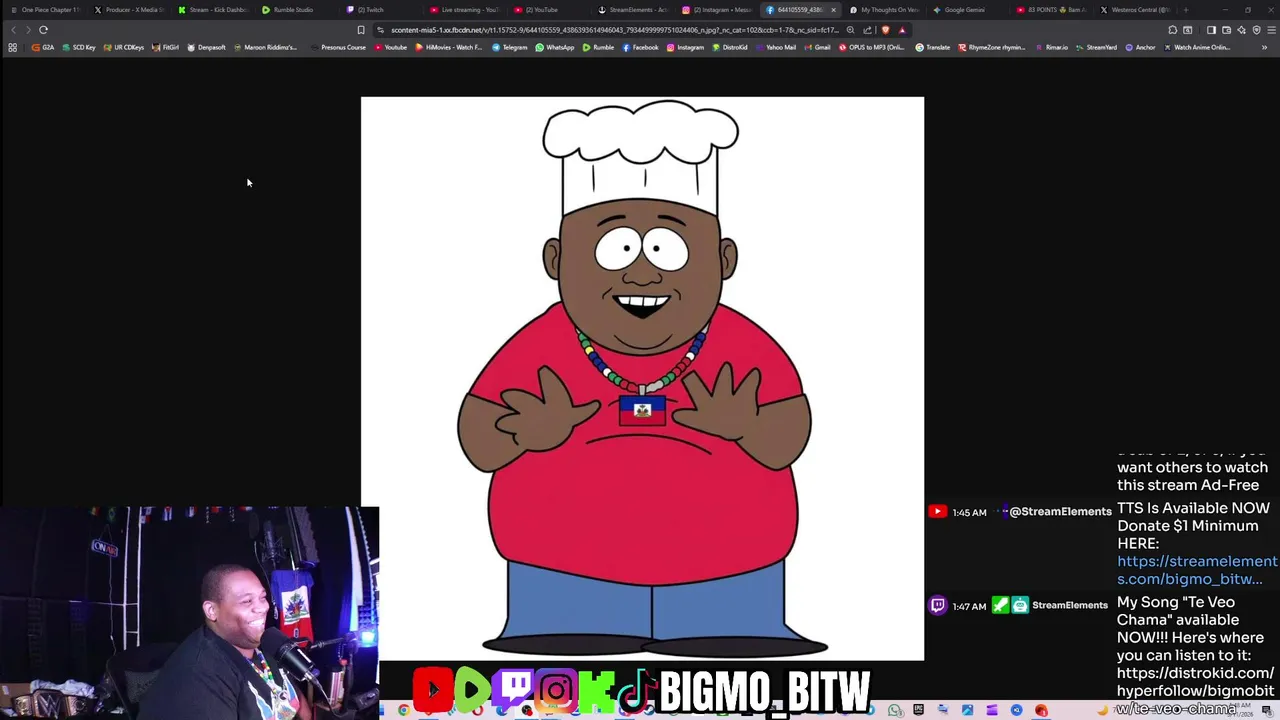This screenshot has width=1280, height=720.
Task: Click the Chrome icon in the taskbar
Action: coord(404,710)
